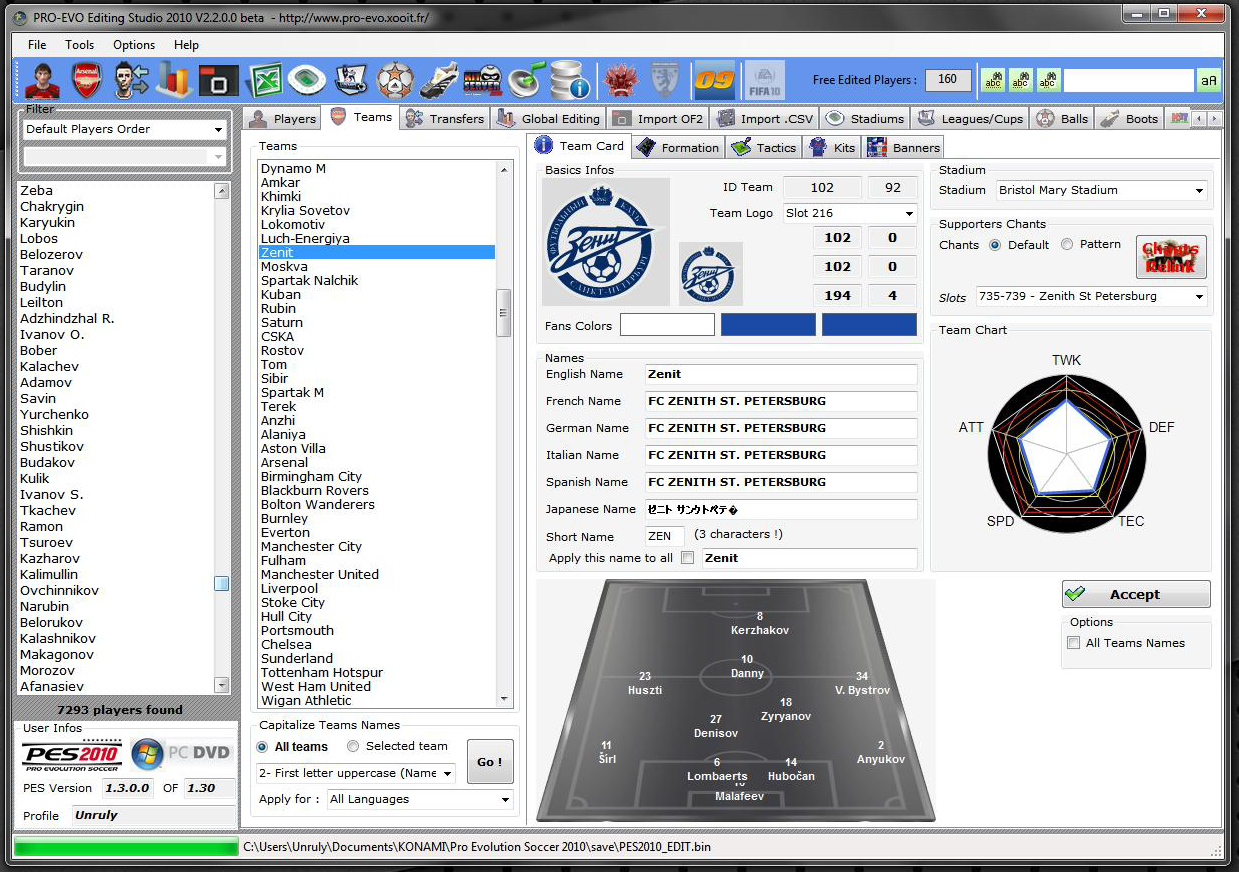Click the small Zenit logo thumbnail
This screenshot has width=1239, height=872.
click(710, 273)
